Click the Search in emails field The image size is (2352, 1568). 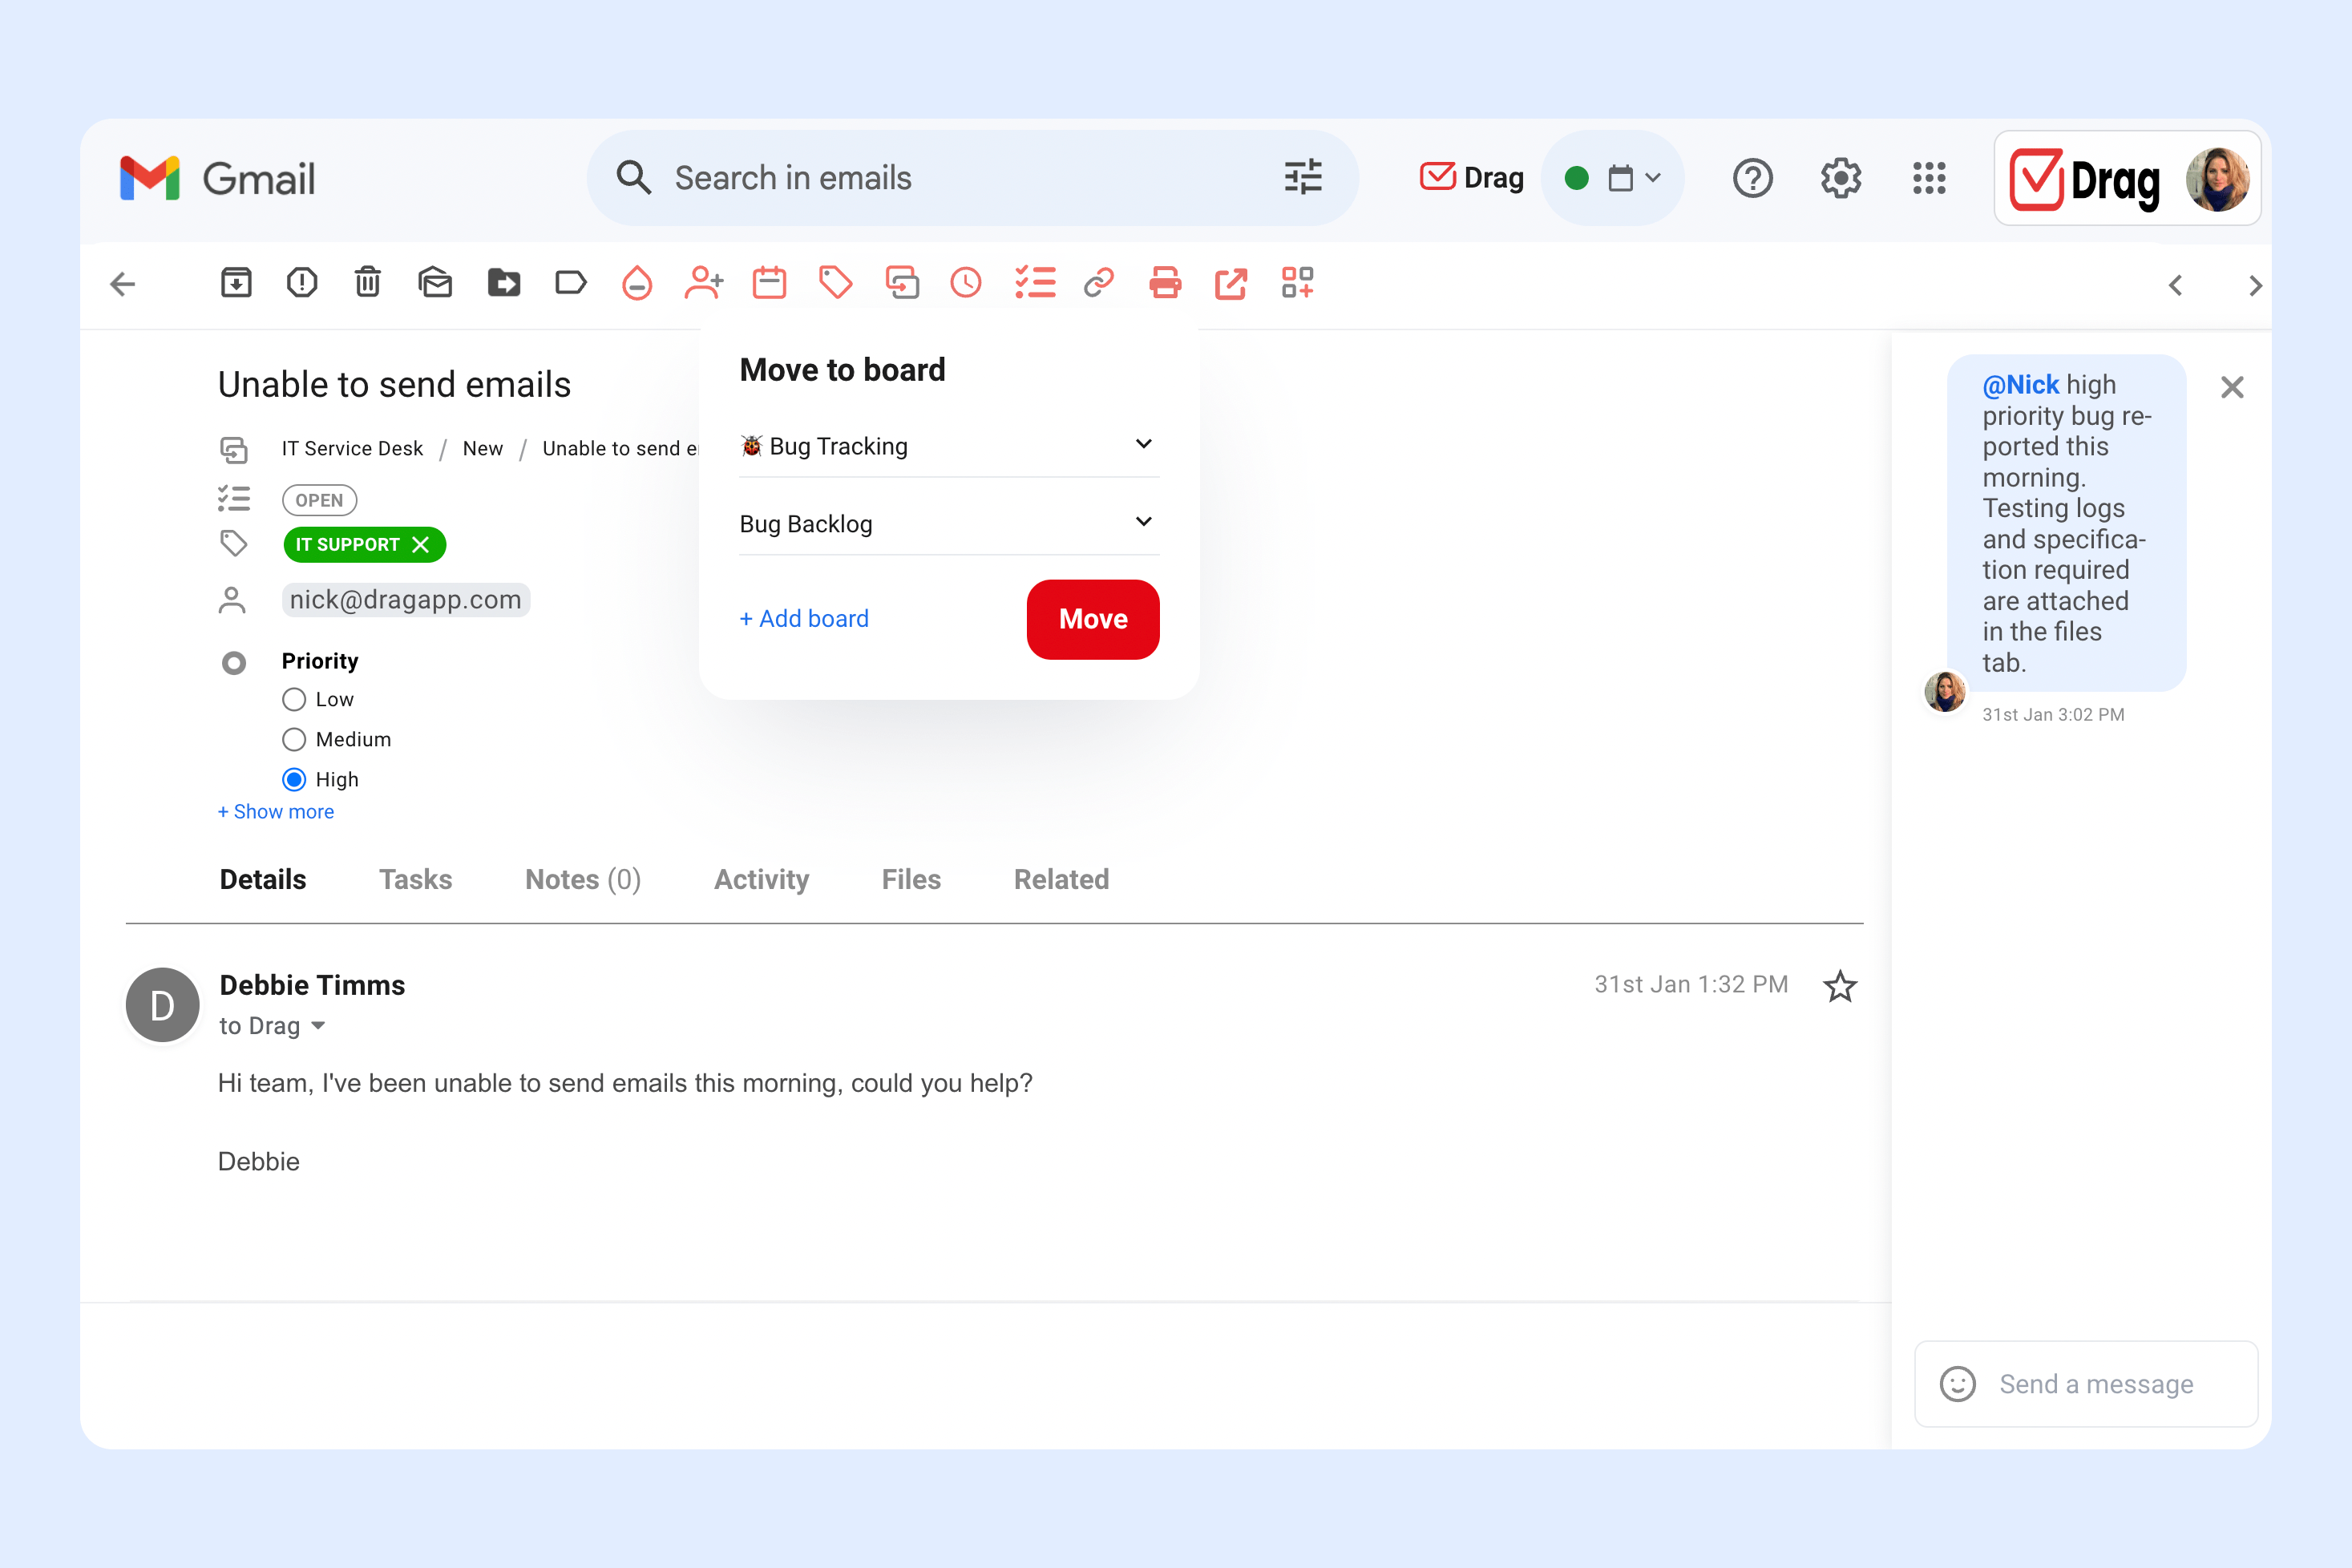(972, 178)
